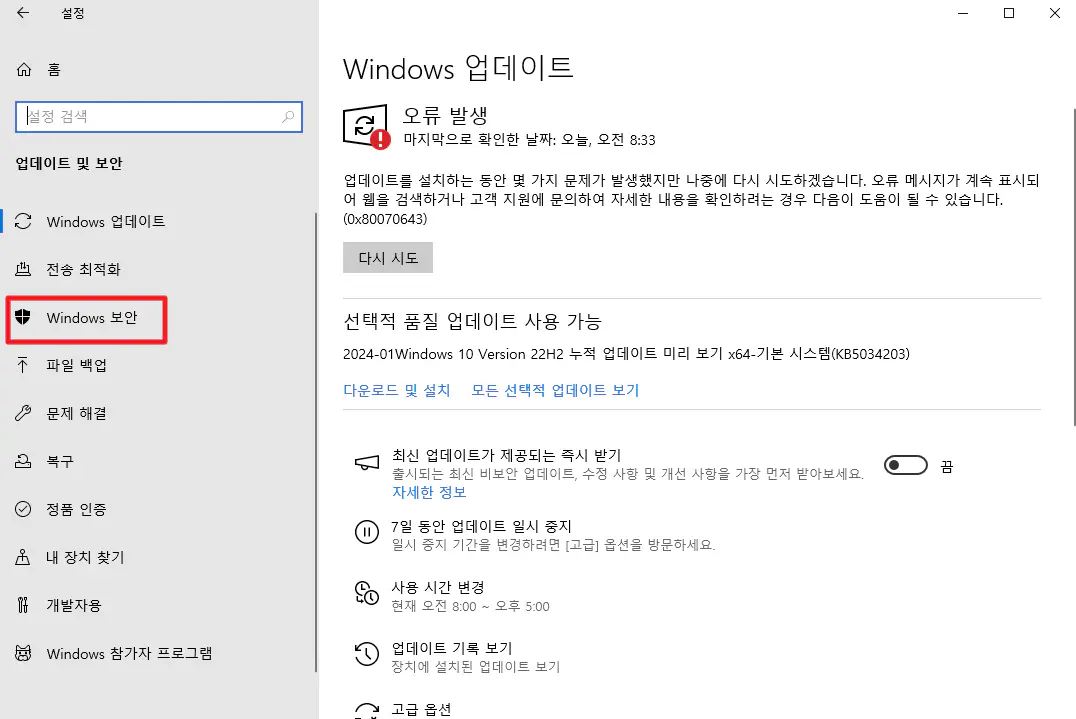Click the 전송 최적화 icon

pyautogui.click(x=23, y=269)
